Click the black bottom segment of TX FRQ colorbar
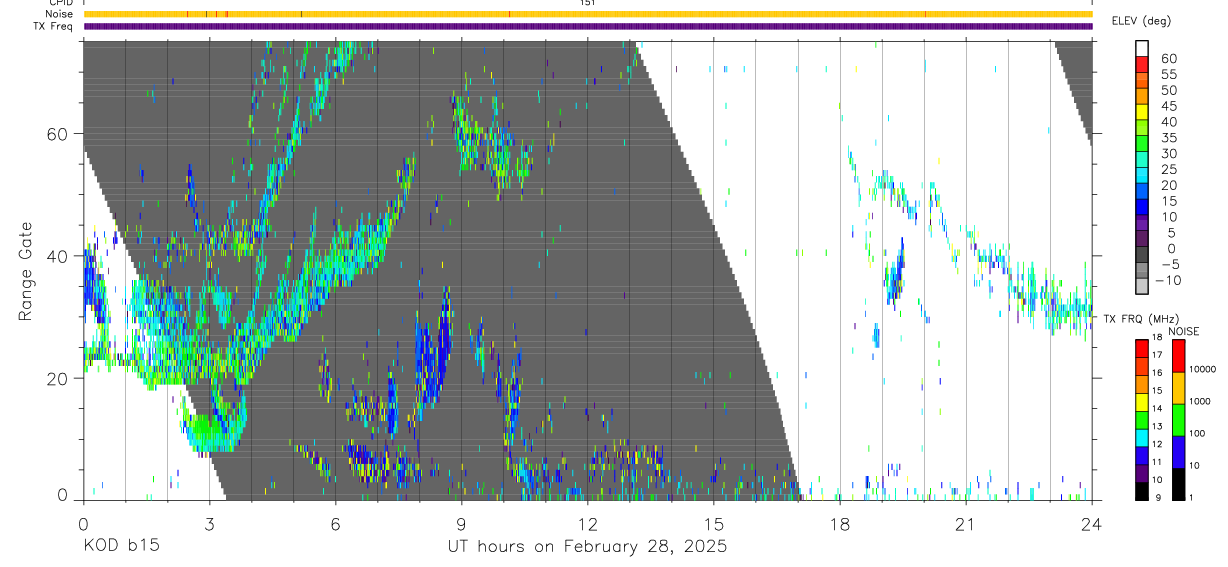The width and height of the screenshot is (1228, 567). [x=1142, y=491]
